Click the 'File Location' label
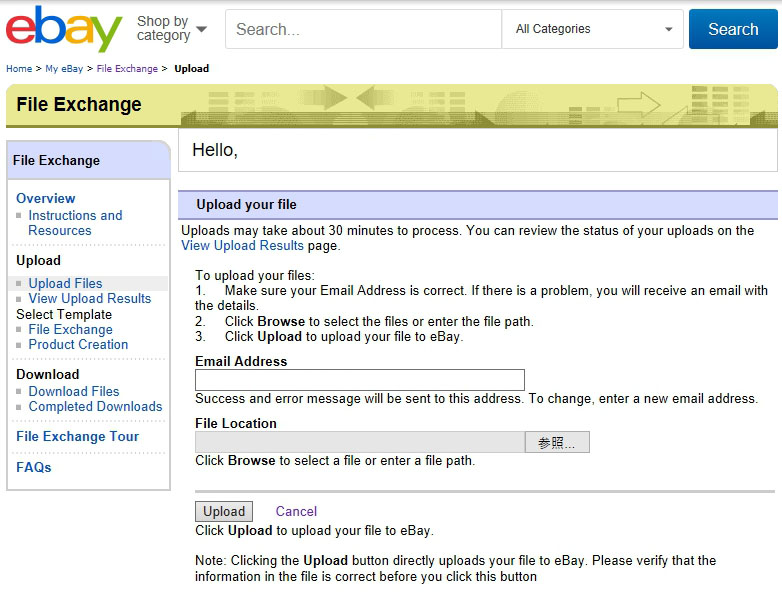Screen dimensions: 782x593 pyautogui.click(x=235, y=423)
